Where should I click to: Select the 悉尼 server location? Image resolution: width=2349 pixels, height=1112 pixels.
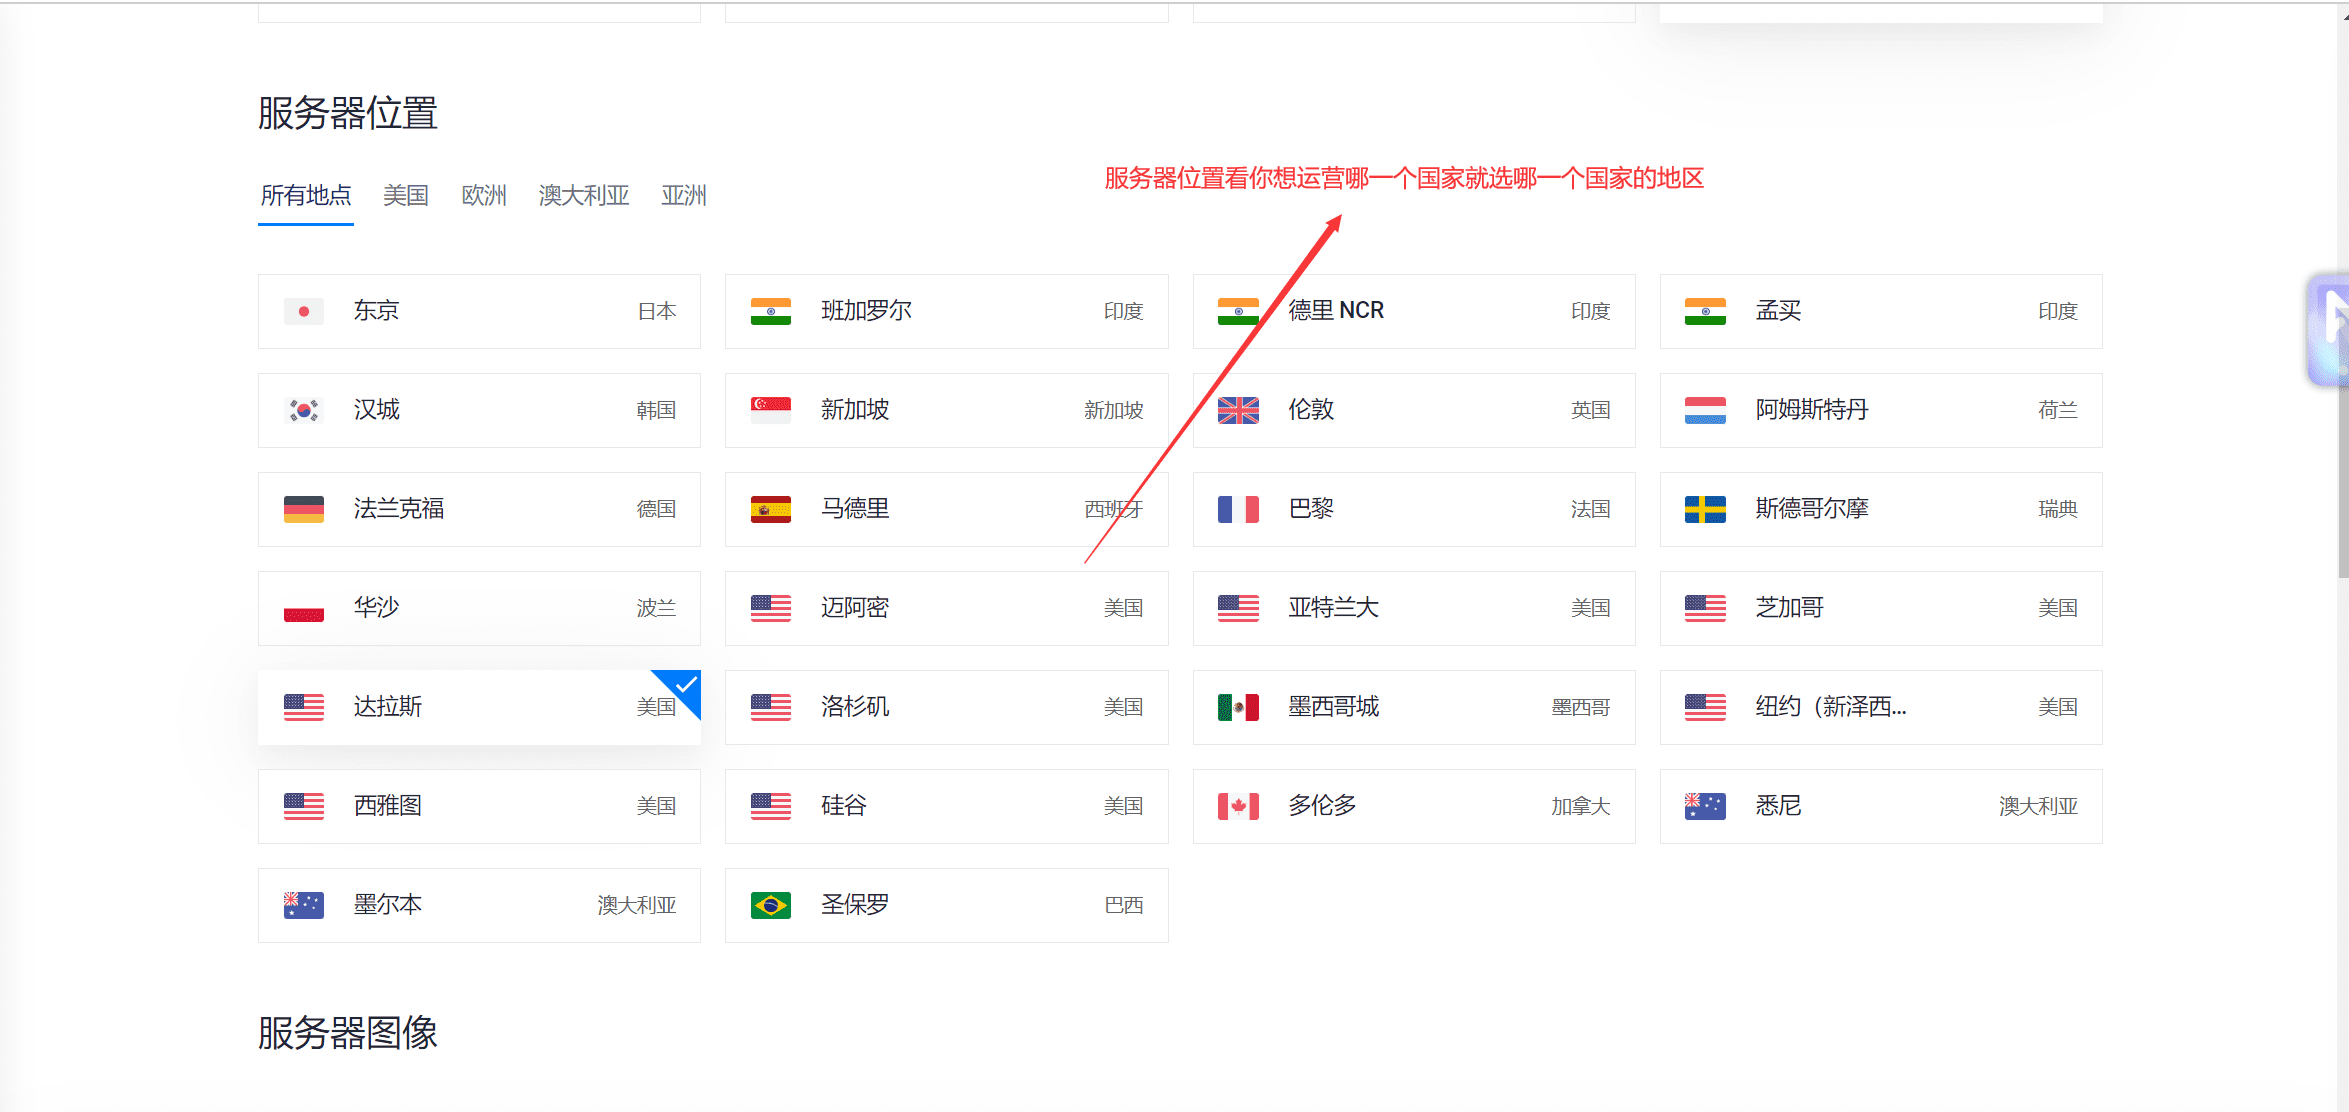1880,806
